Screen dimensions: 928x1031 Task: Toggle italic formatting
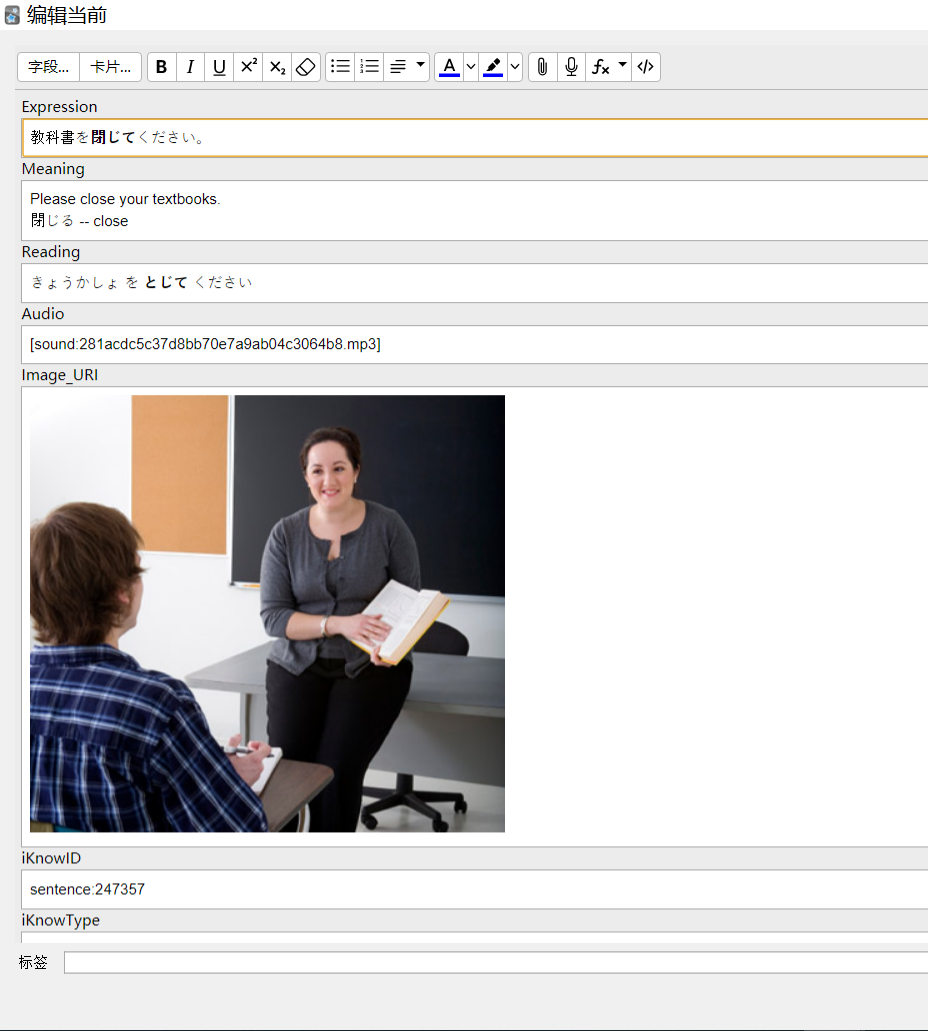(x=191, y=67)
